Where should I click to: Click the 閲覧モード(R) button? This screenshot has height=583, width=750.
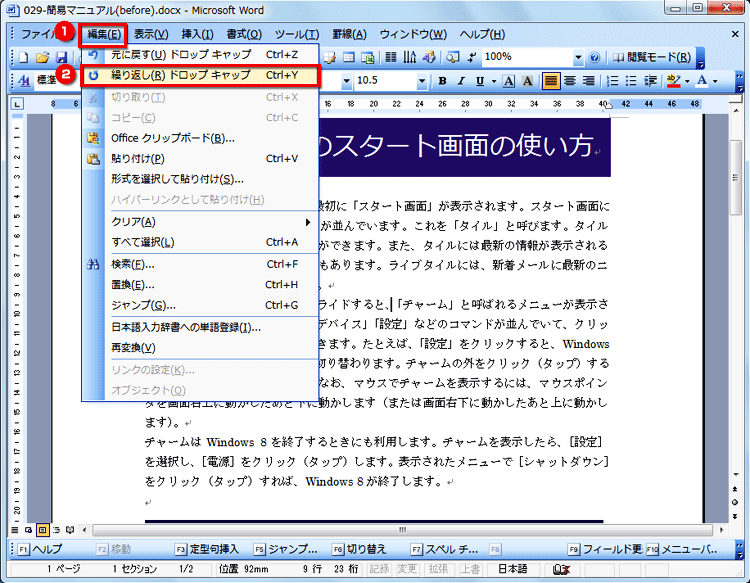pos(652,57)
